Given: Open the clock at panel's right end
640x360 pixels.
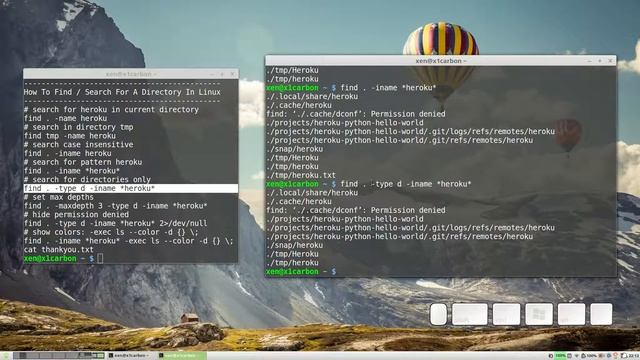Looking at the screenshot, I should click(x=635, y=356).
